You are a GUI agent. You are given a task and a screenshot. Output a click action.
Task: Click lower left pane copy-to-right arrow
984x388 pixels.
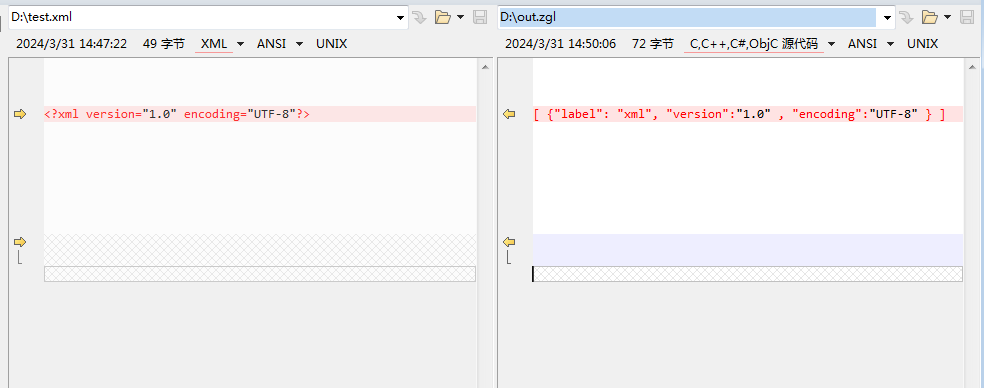pyautogui.click(x=20, y=242)
